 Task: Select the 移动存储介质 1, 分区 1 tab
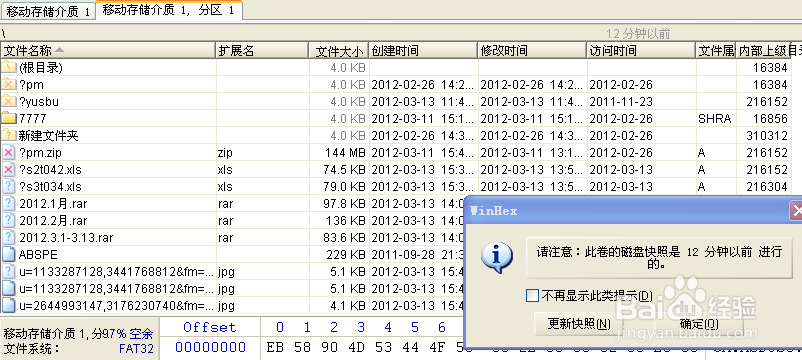click(169, 10)
